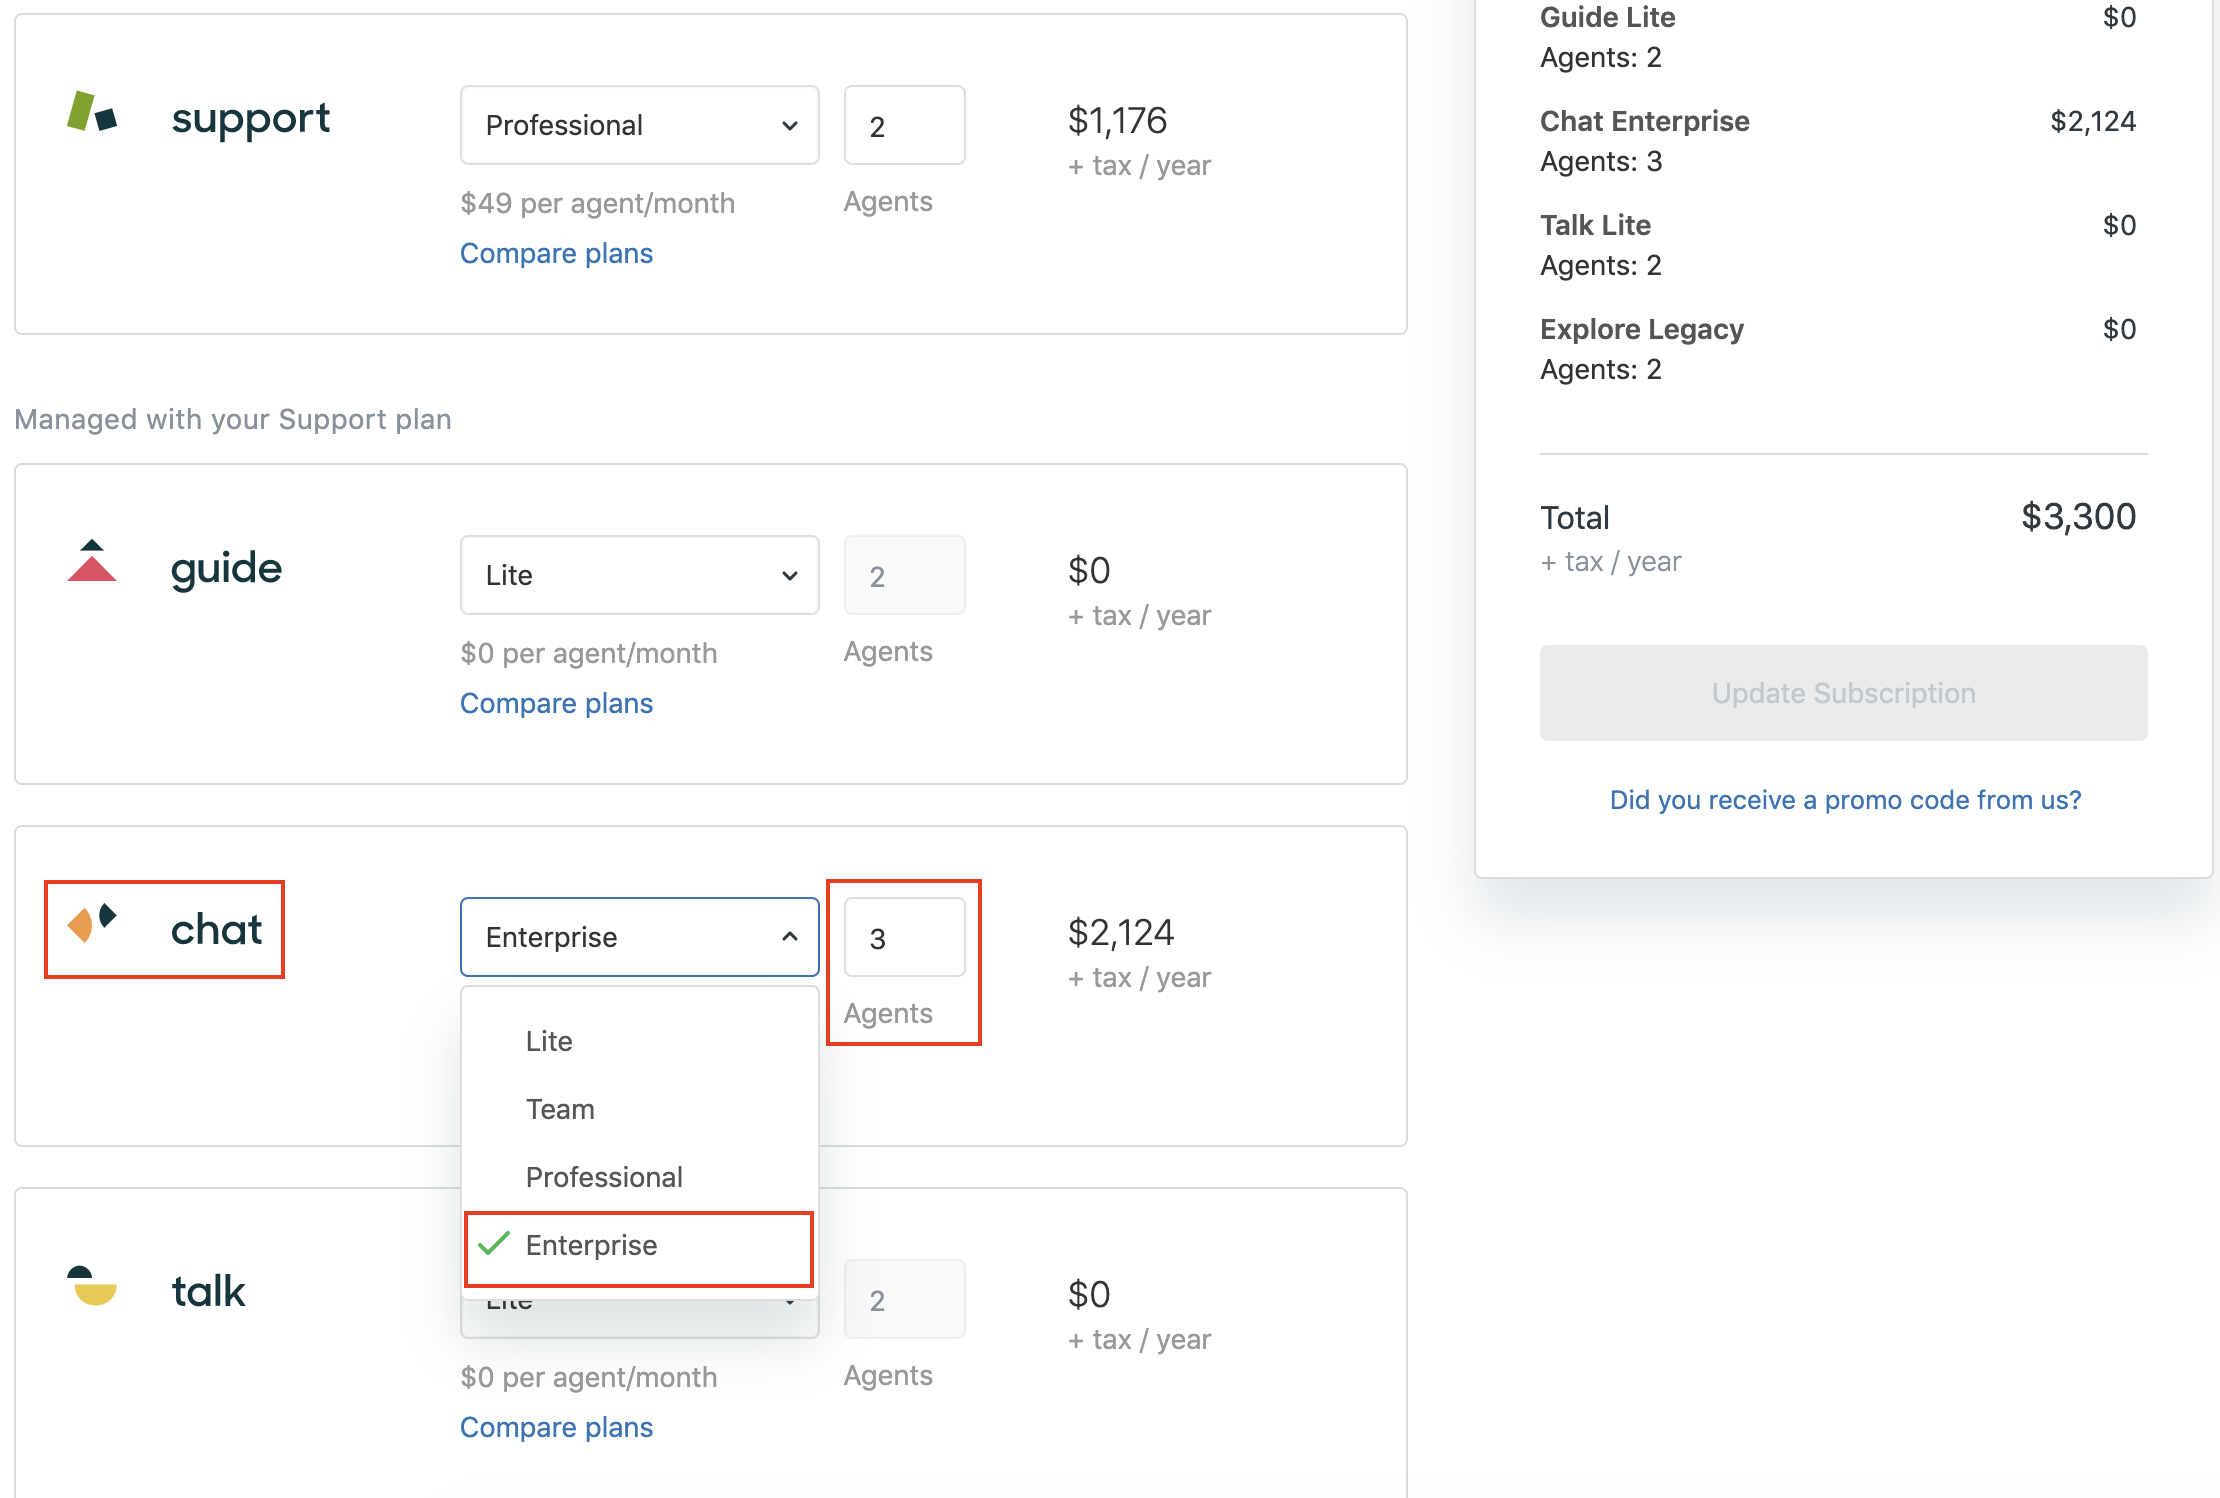Image resolution: width=2220 pixels, height=1498 pixels.
Task: Click Managed with your Support plan text
Action: tap(233, 419)
